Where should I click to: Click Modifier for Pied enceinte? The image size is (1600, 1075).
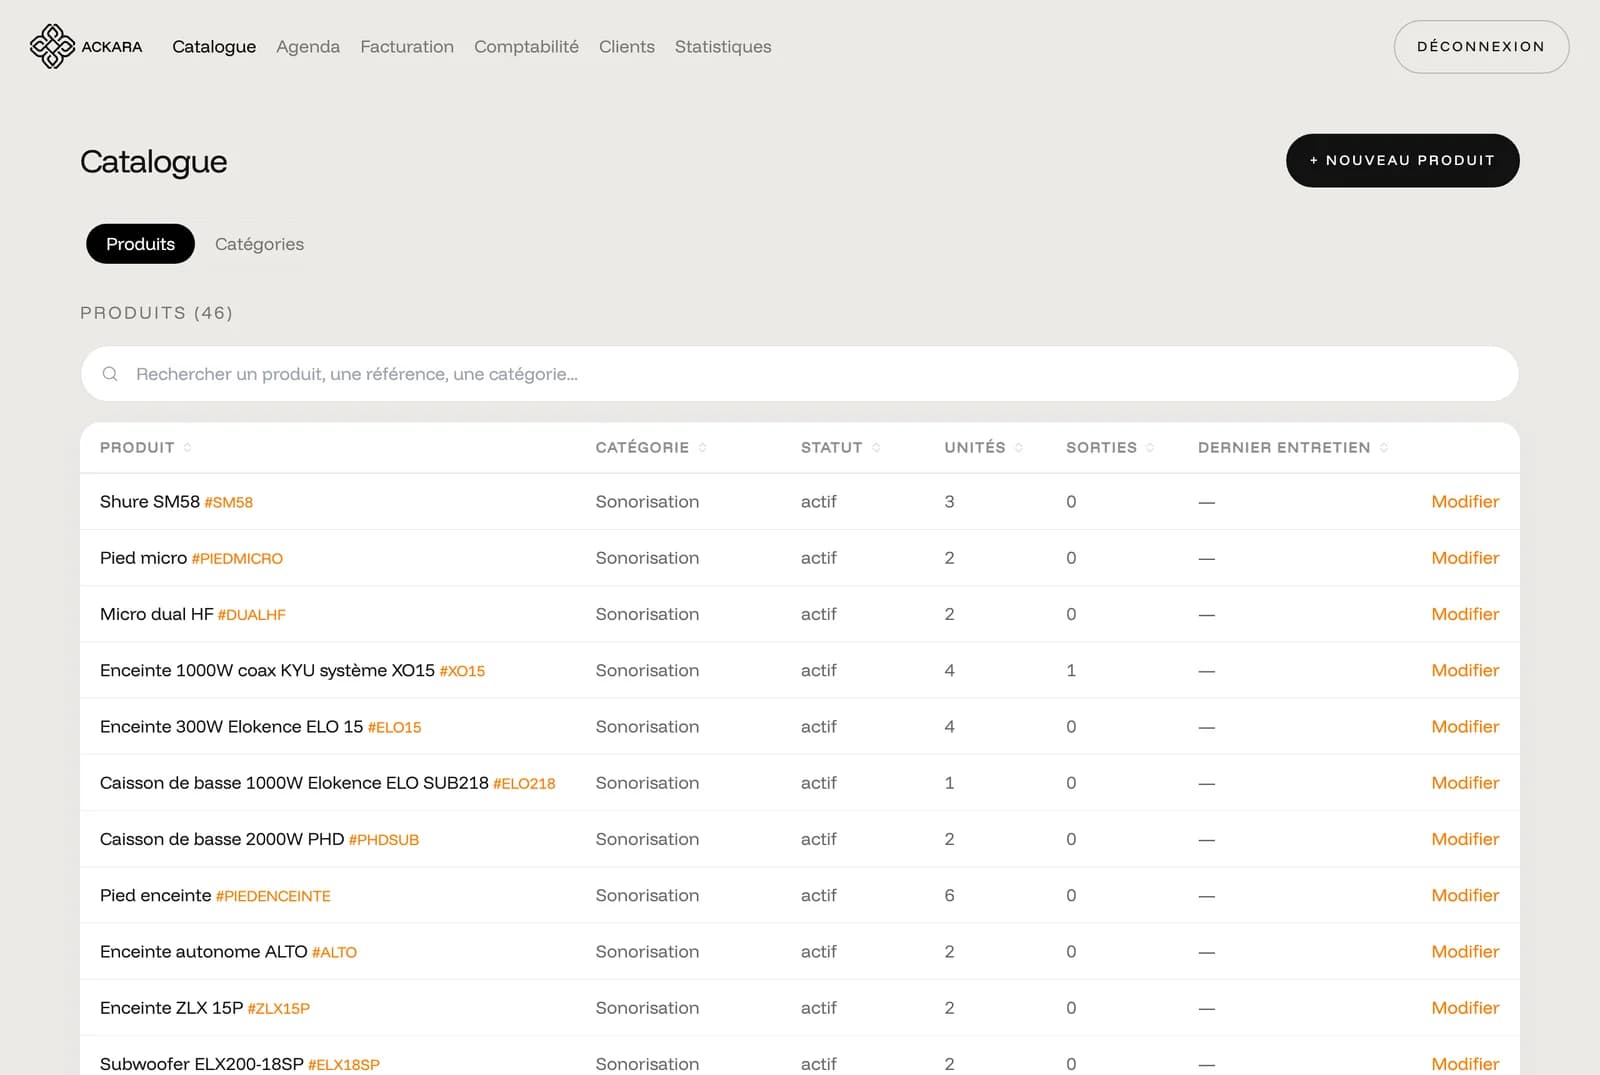(x=1465, y=896)
